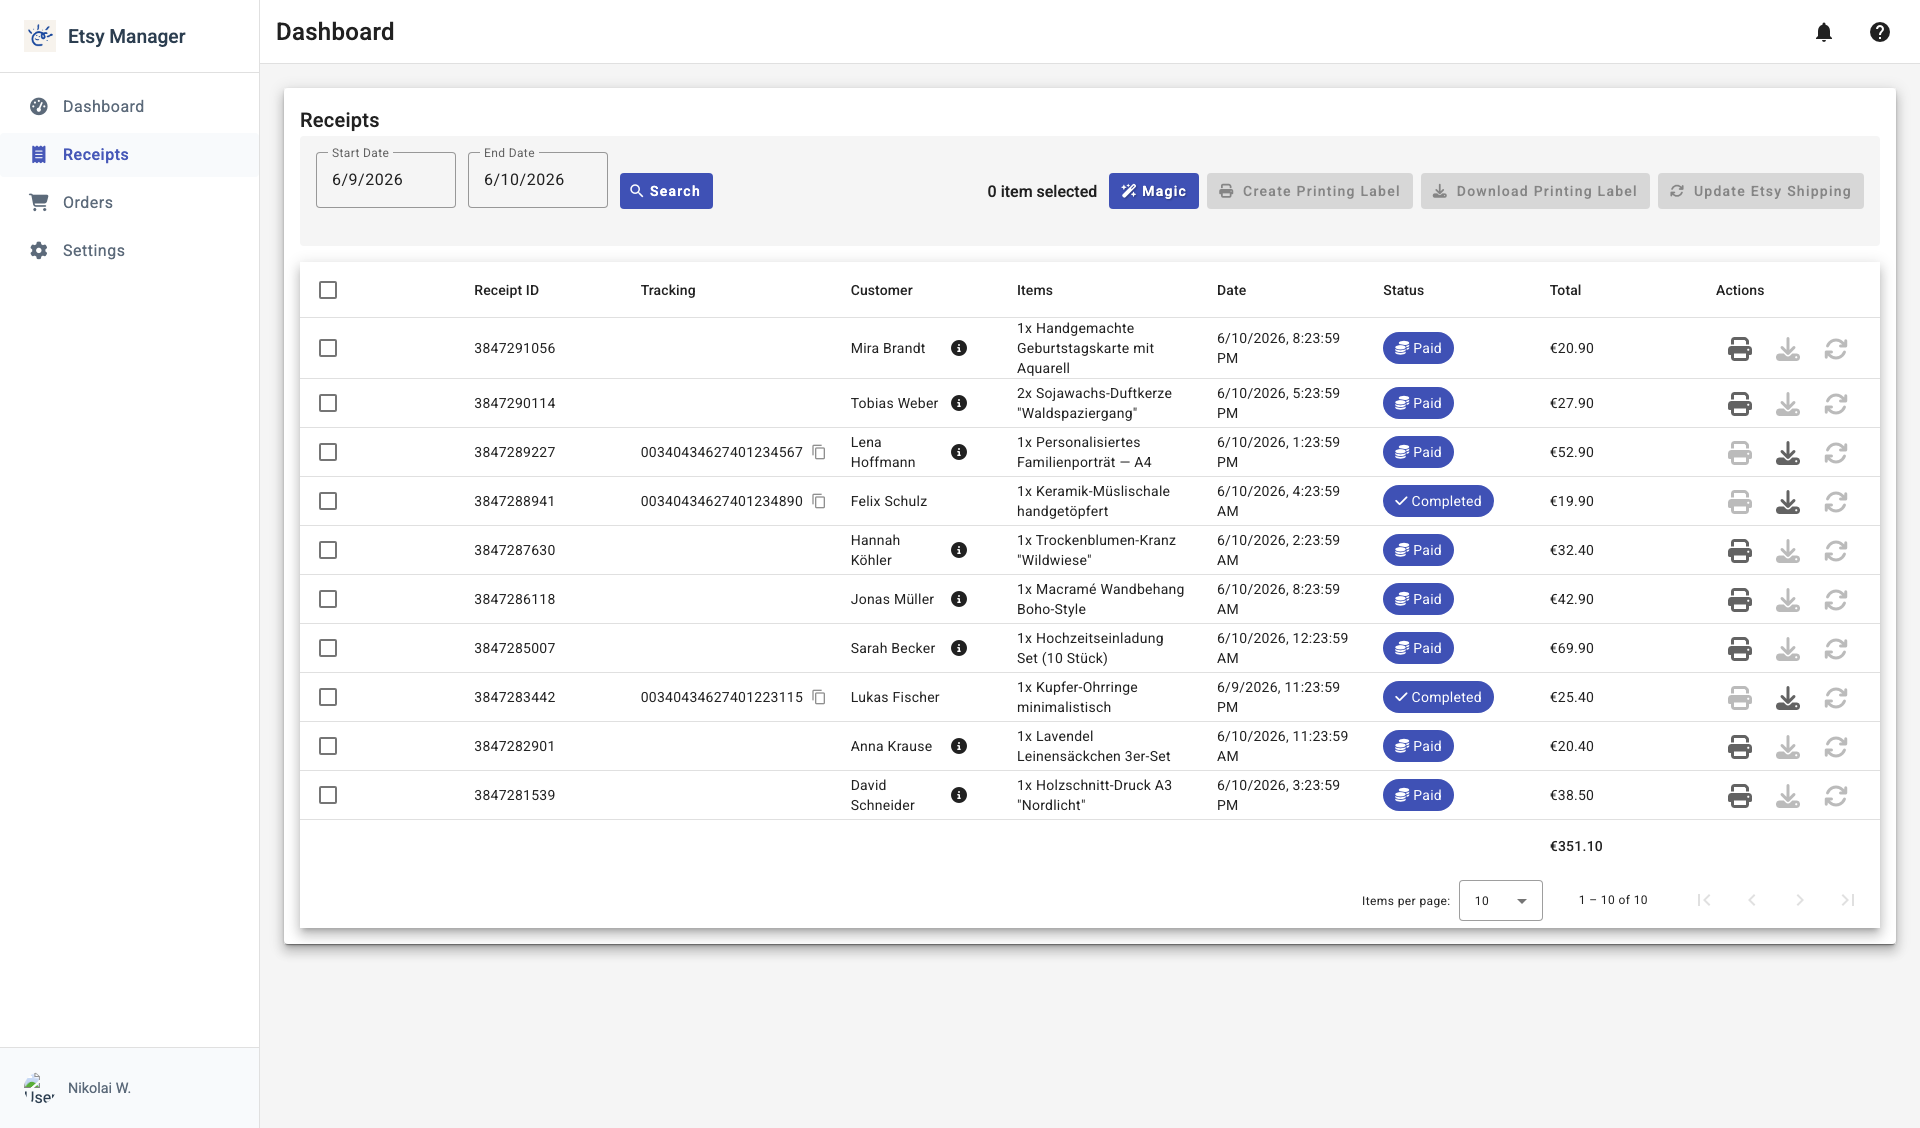Check the box for receipt 3847290114

tap(328, 403)
